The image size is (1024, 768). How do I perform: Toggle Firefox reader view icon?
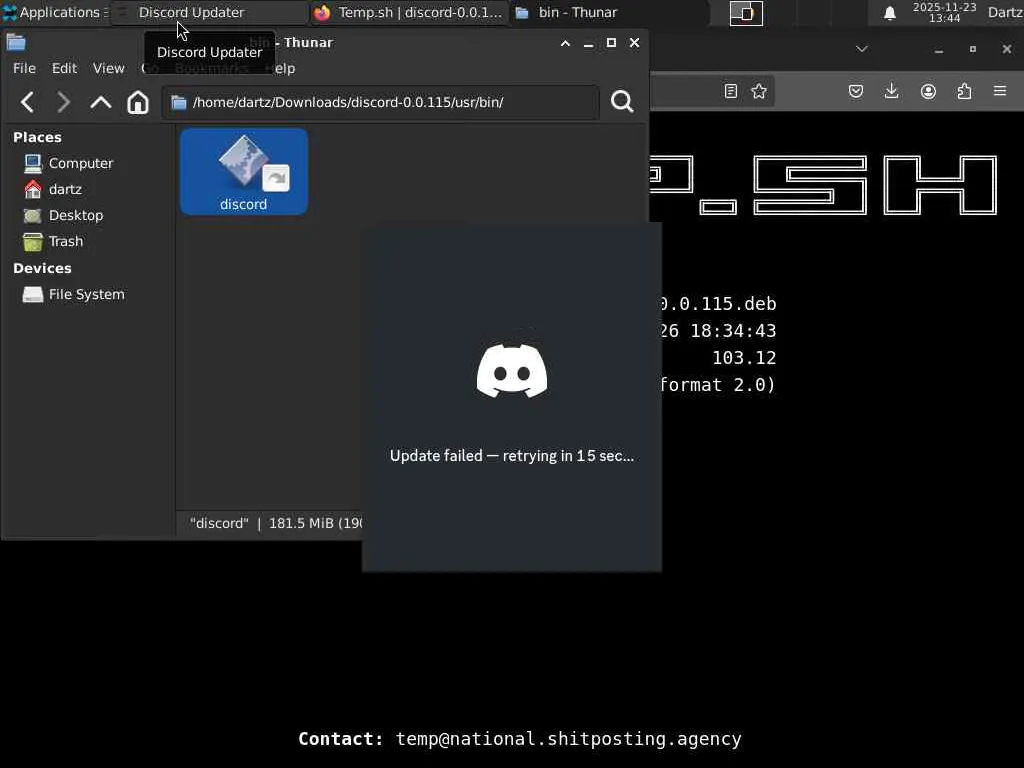click(731, 91)
